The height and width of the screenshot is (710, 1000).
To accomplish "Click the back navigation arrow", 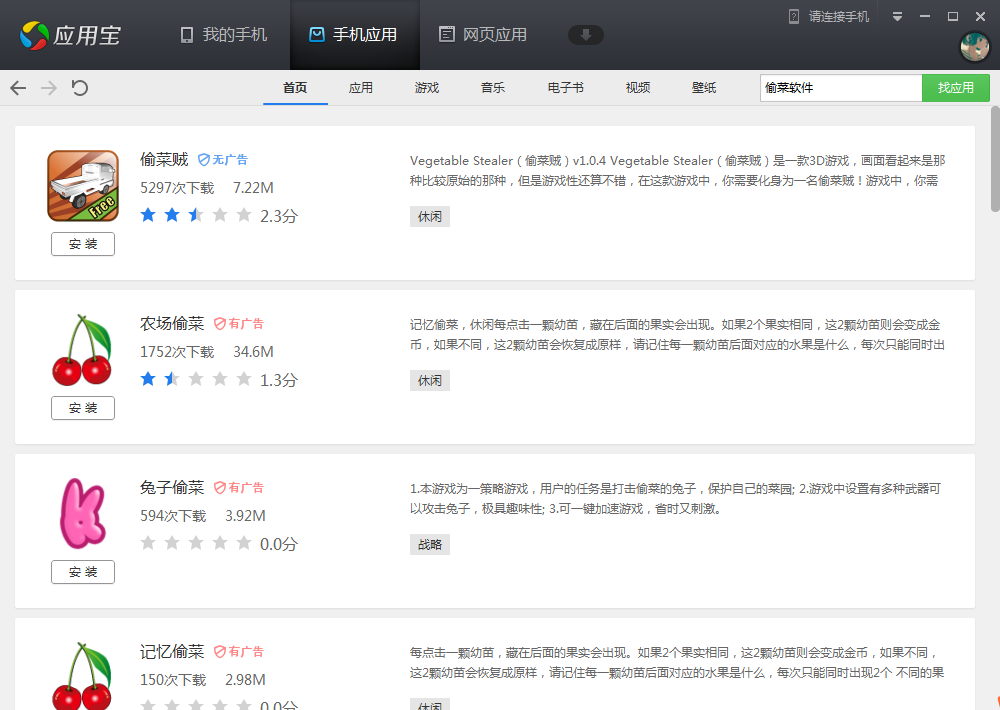I will tap(17, 88).
